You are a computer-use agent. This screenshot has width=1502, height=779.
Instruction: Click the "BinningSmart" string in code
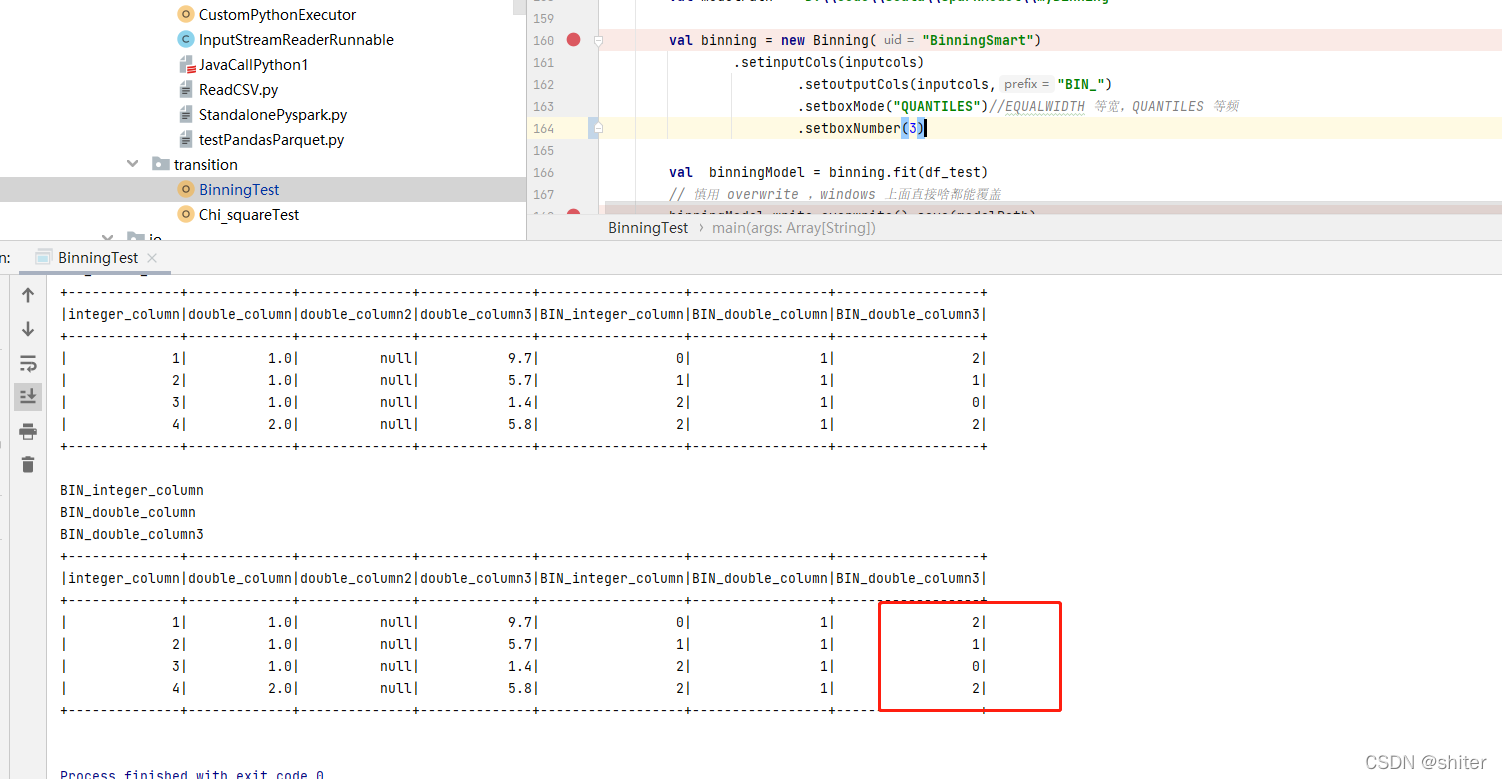click(x=978, y=40)
